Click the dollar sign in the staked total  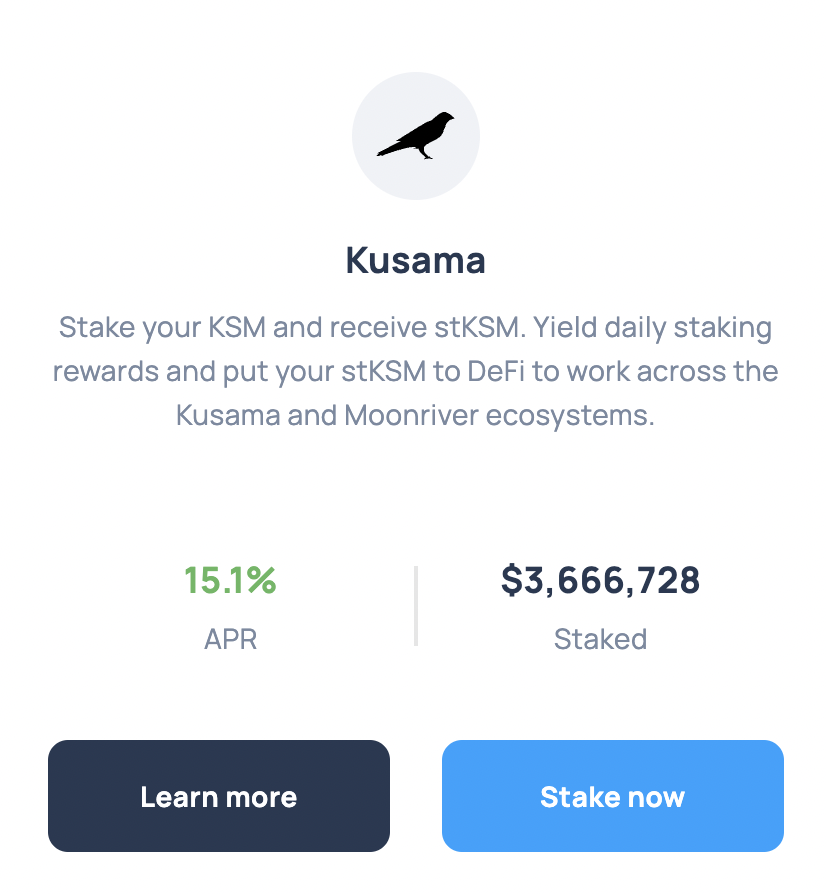point(511,580)
